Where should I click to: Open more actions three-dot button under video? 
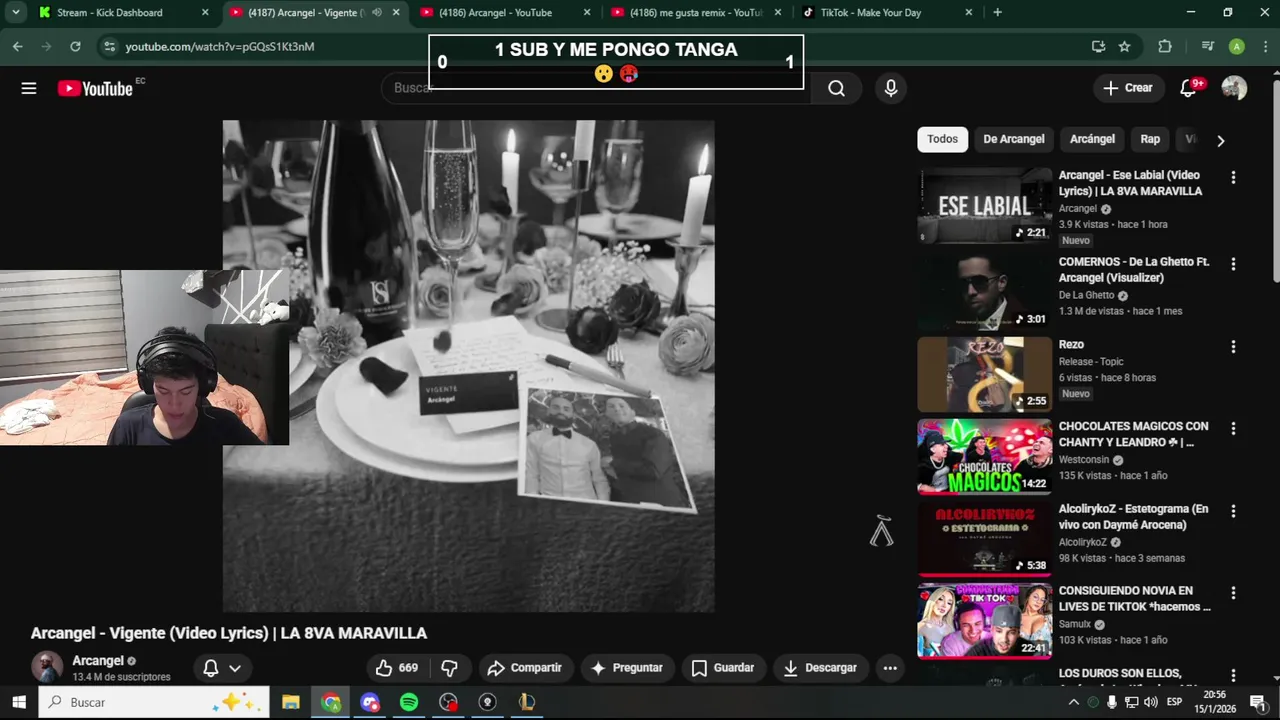click(x=890, y=668)
